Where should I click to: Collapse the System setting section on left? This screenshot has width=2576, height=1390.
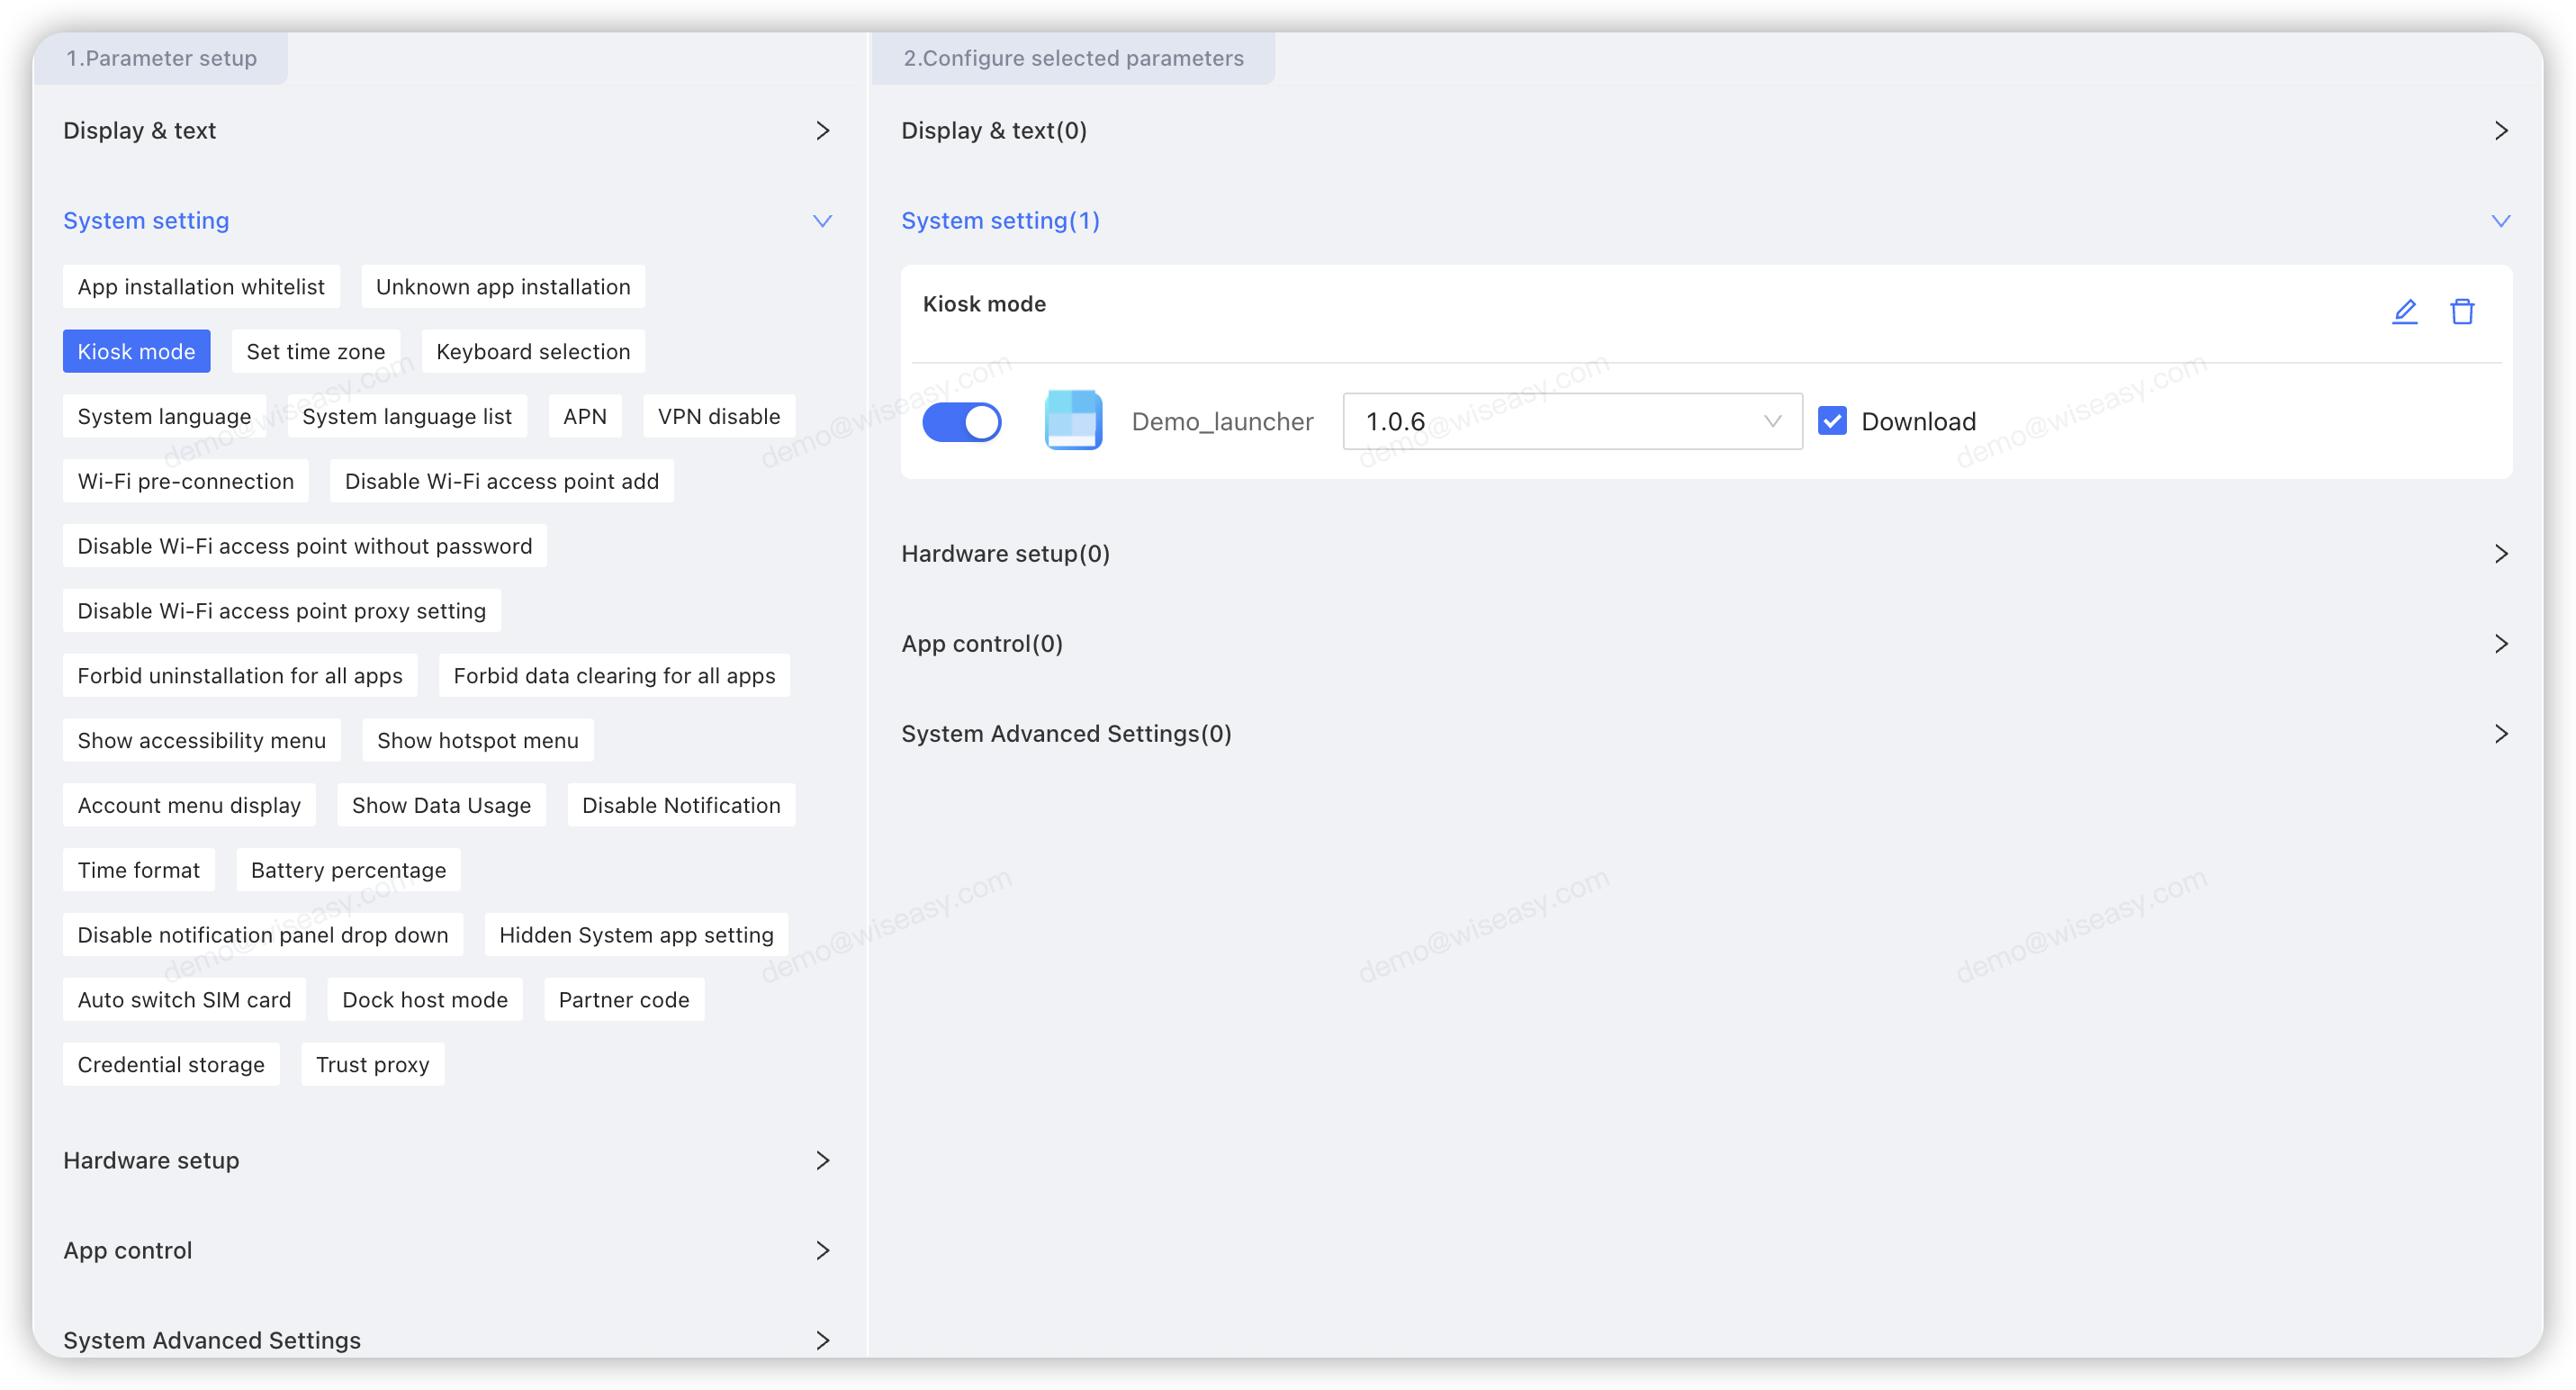pos(822,221)
